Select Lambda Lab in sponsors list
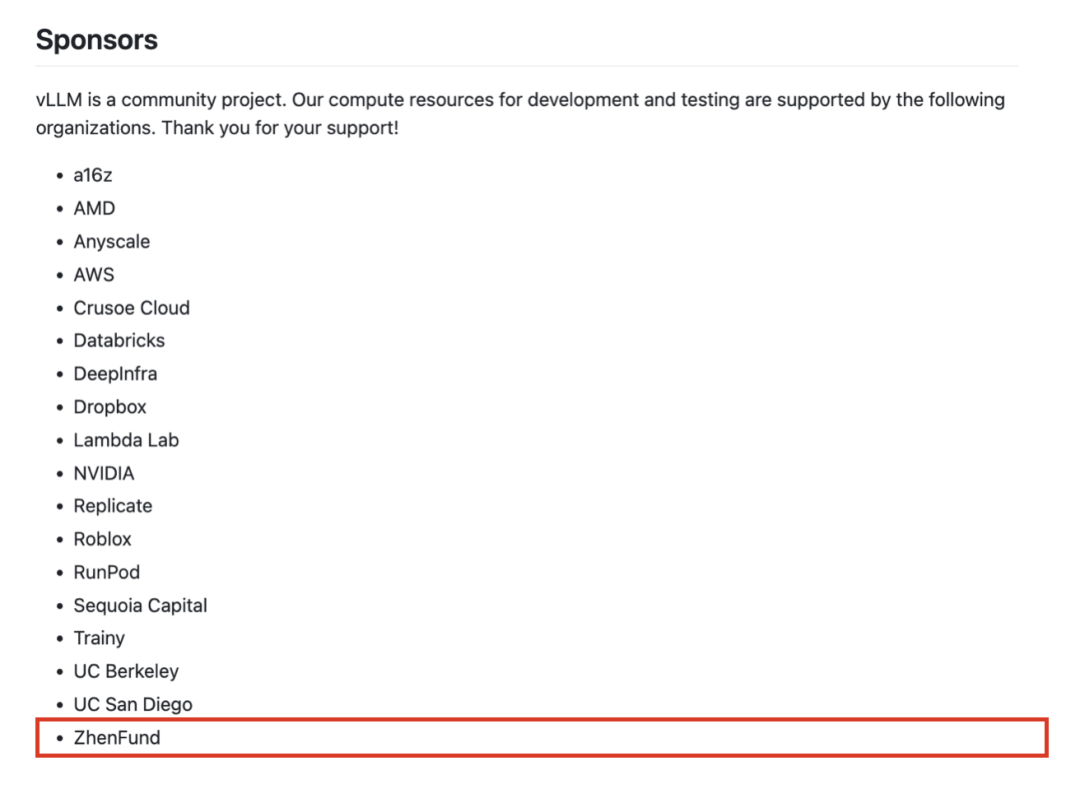Image resolution: width=1080 pixels, height=798 pixels. [x=126, y=440]
